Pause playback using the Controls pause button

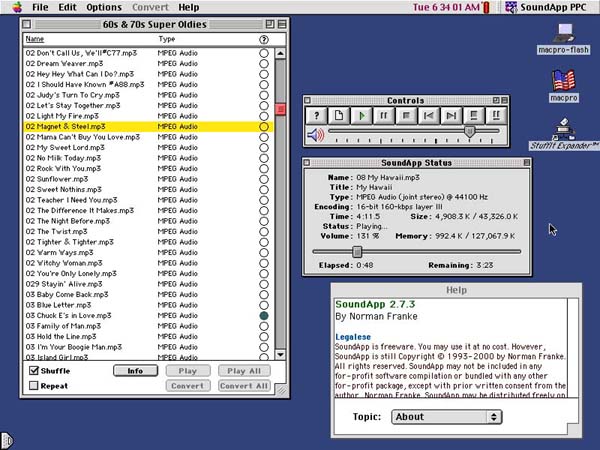click(x=383, y=115)
